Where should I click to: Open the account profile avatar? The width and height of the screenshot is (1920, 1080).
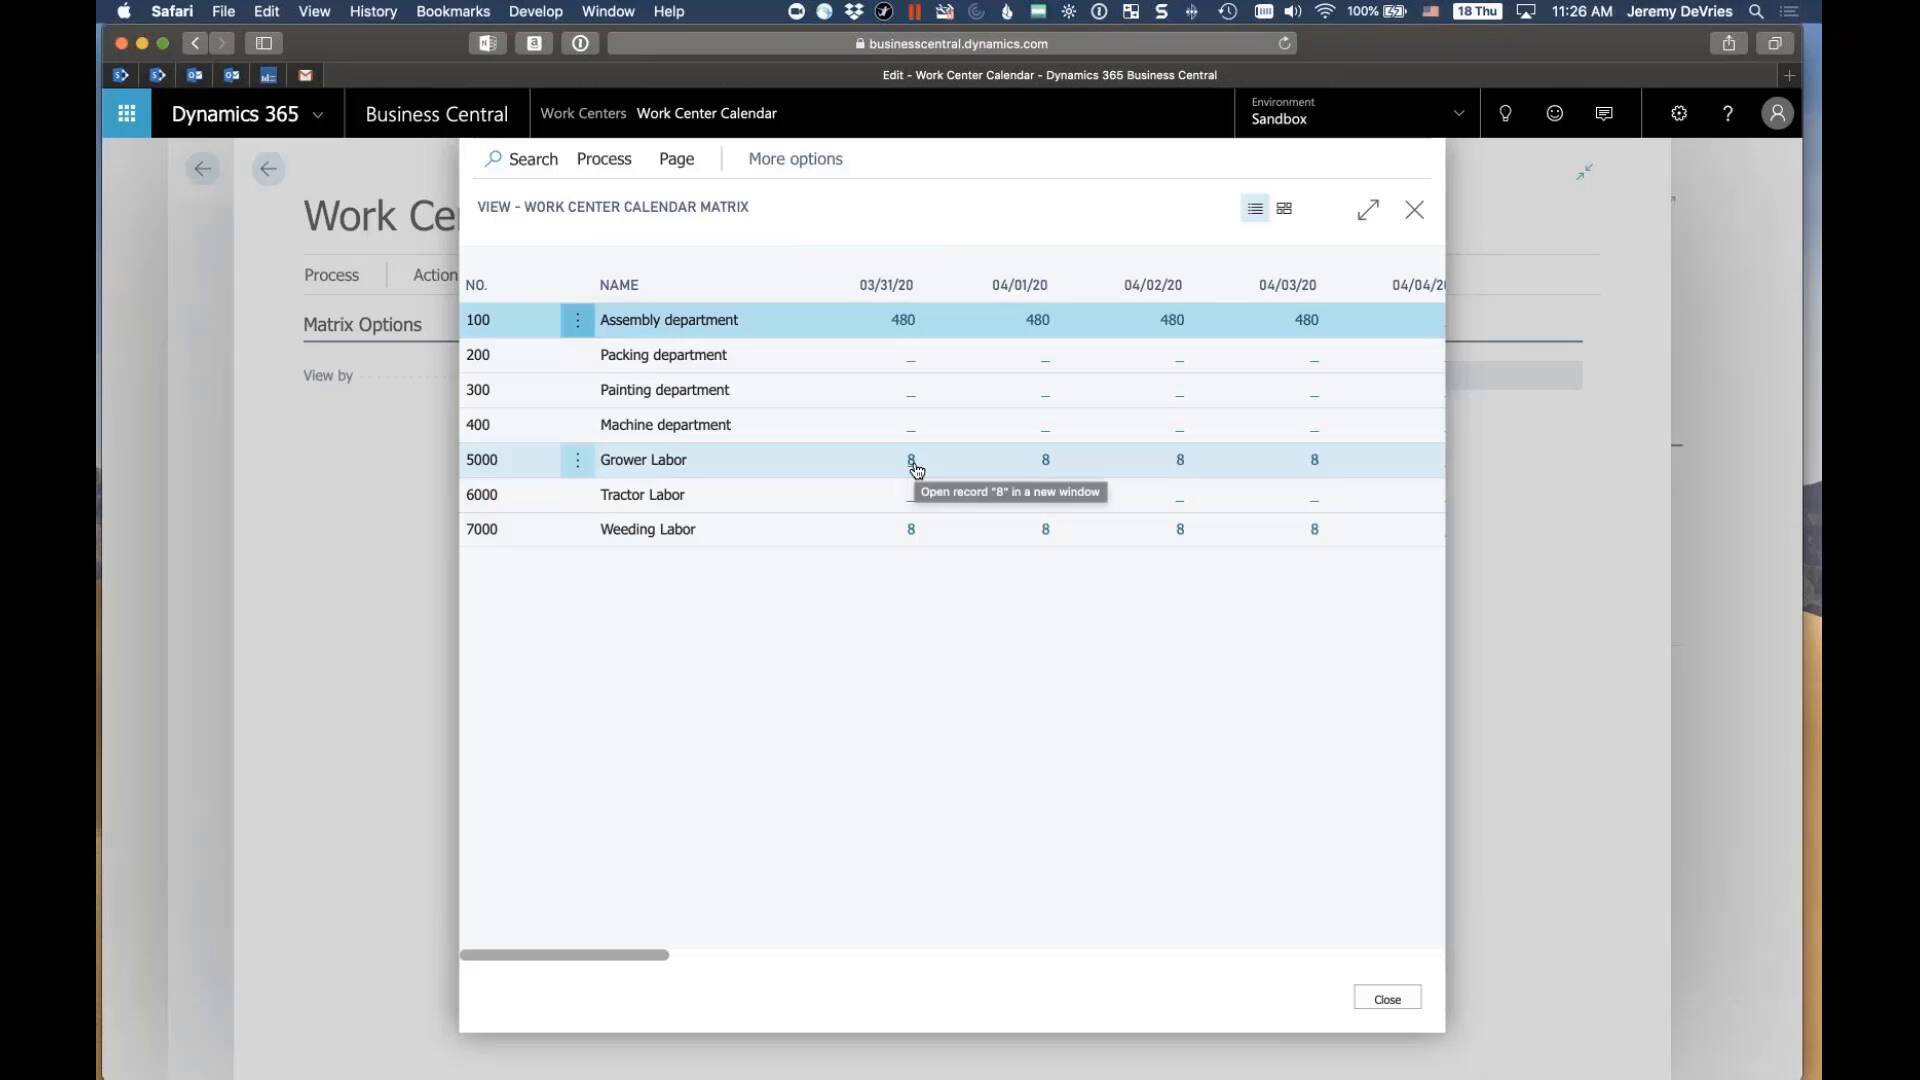pos(1776,113)
